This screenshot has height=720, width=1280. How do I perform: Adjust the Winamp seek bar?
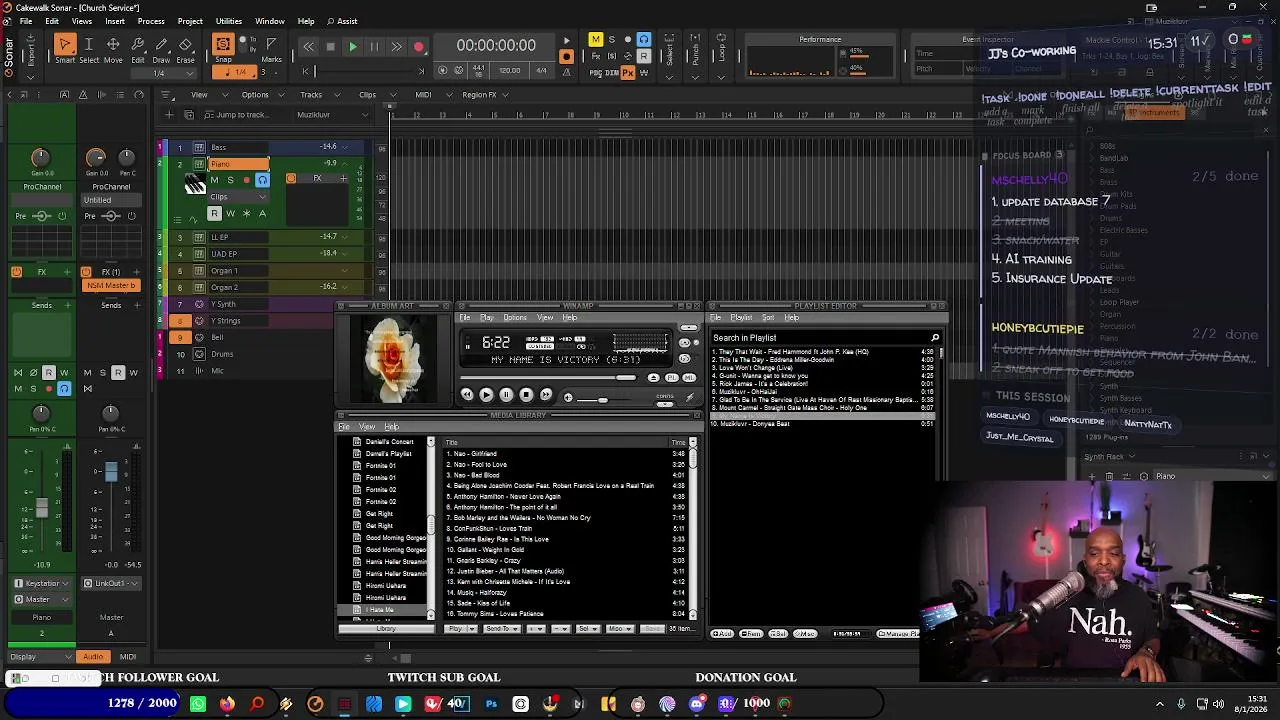click(548, 378)
